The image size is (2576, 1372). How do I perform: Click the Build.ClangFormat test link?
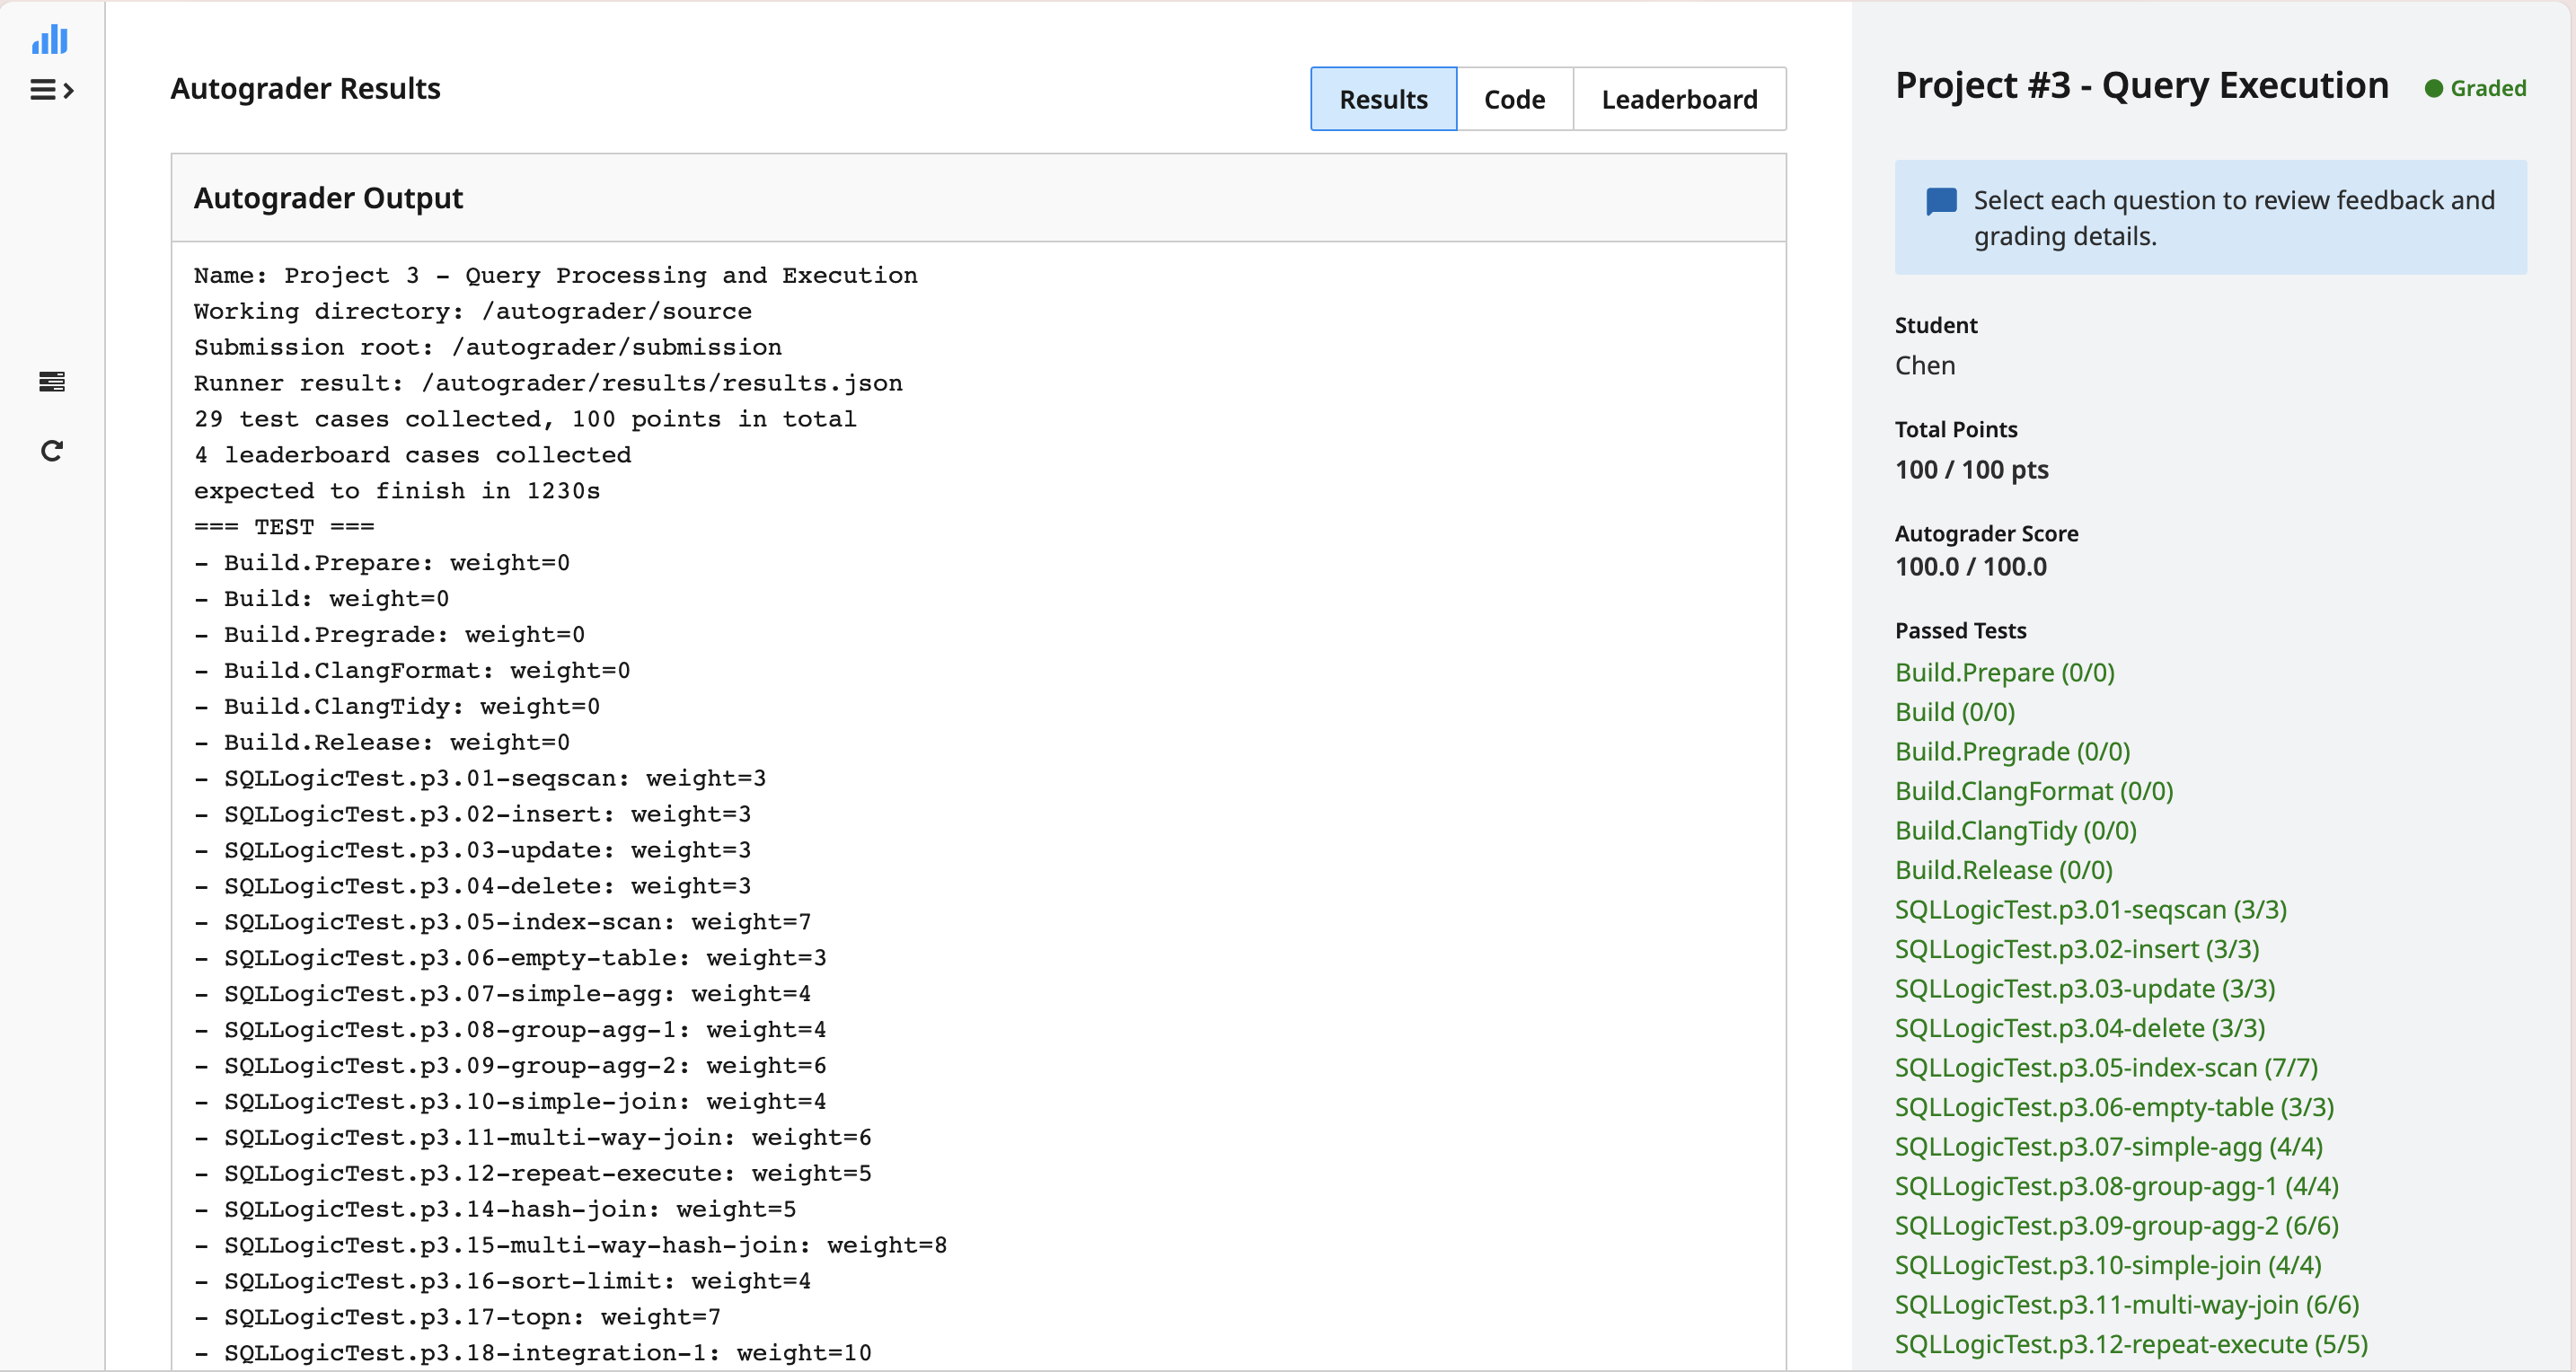pos(2033,790)
